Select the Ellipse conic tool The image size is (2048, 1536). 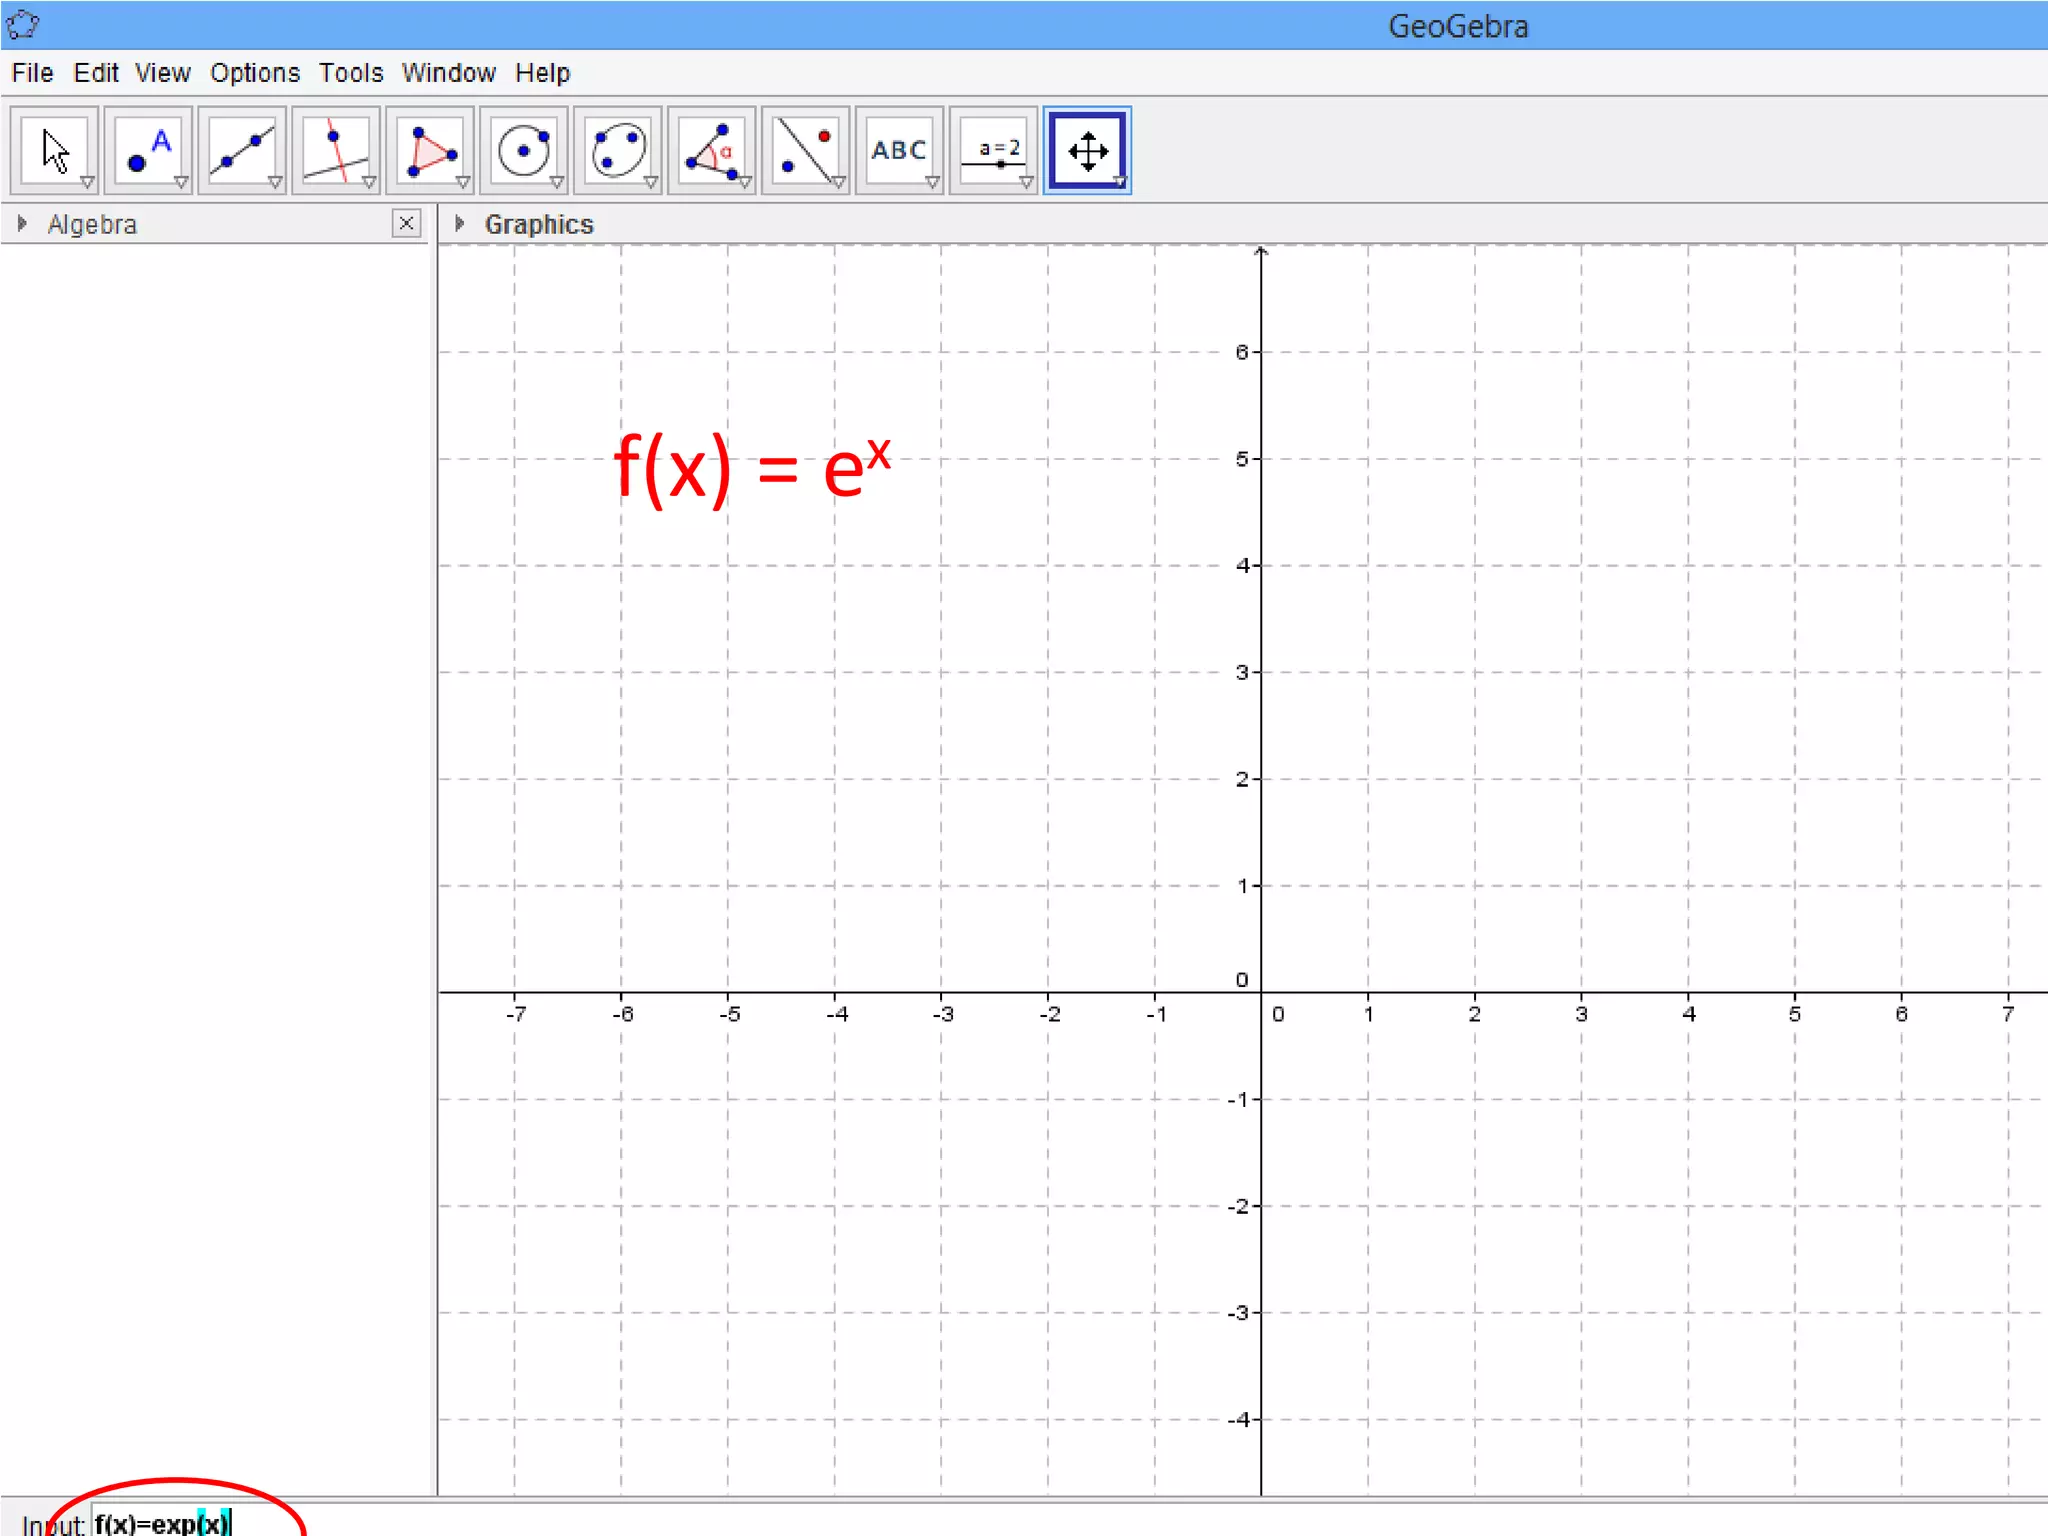click(x=618, y=150)
